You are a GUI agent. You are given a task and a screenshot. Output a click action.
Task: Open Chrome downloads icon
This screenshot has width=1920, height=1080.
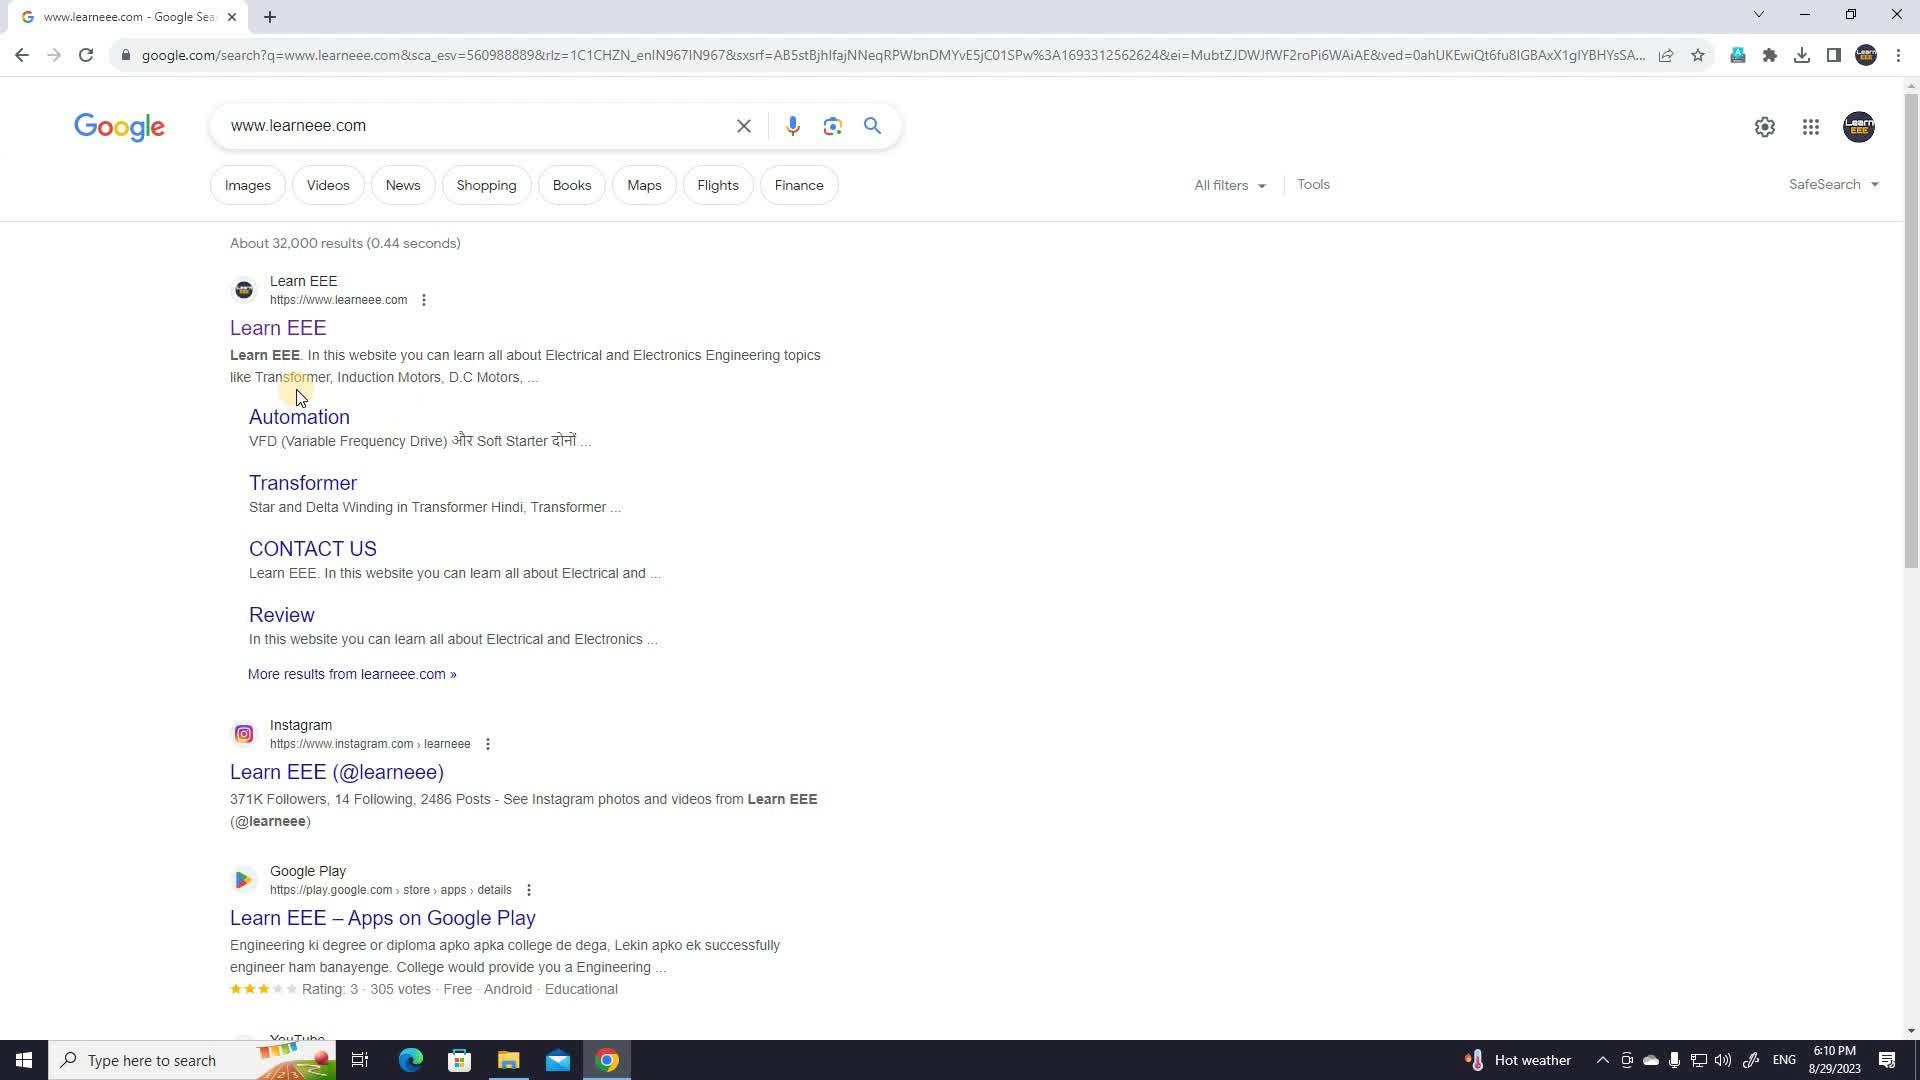[1802, 55]
